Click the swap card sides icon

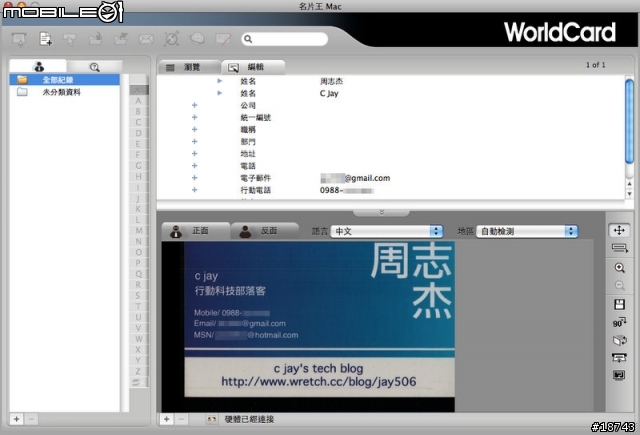point(619,340)
